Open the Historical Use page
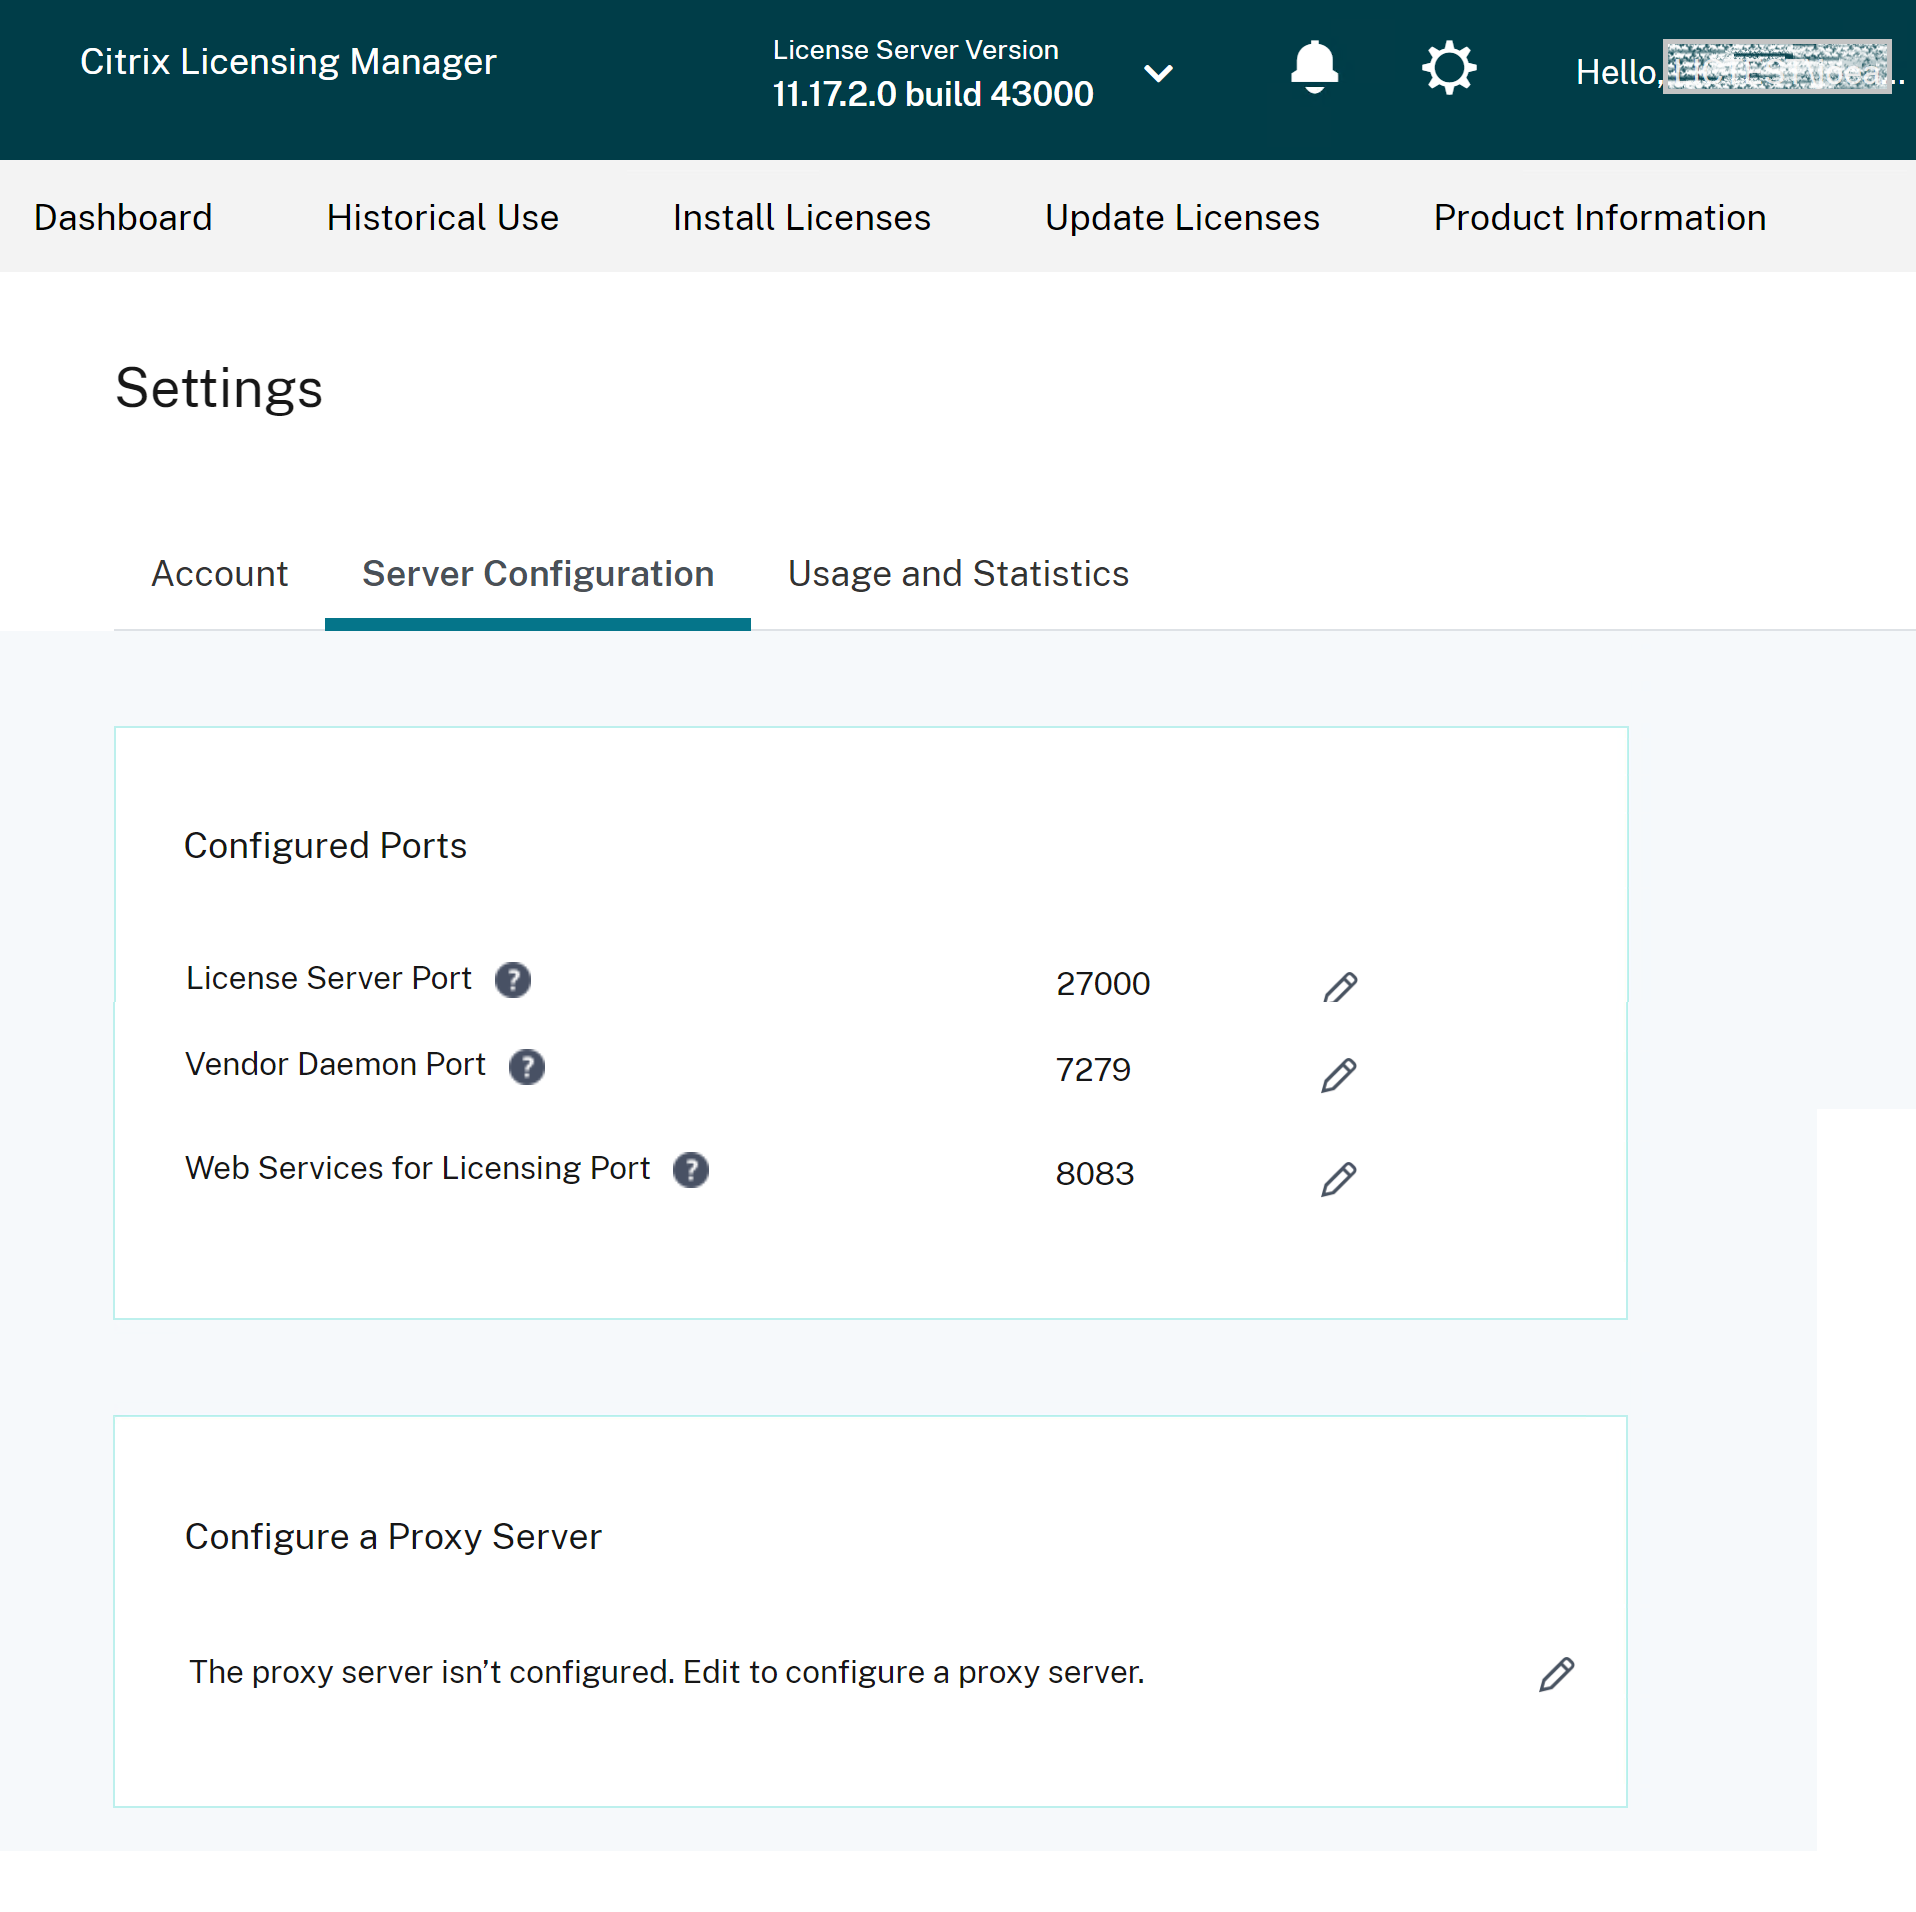 point(442,217)
